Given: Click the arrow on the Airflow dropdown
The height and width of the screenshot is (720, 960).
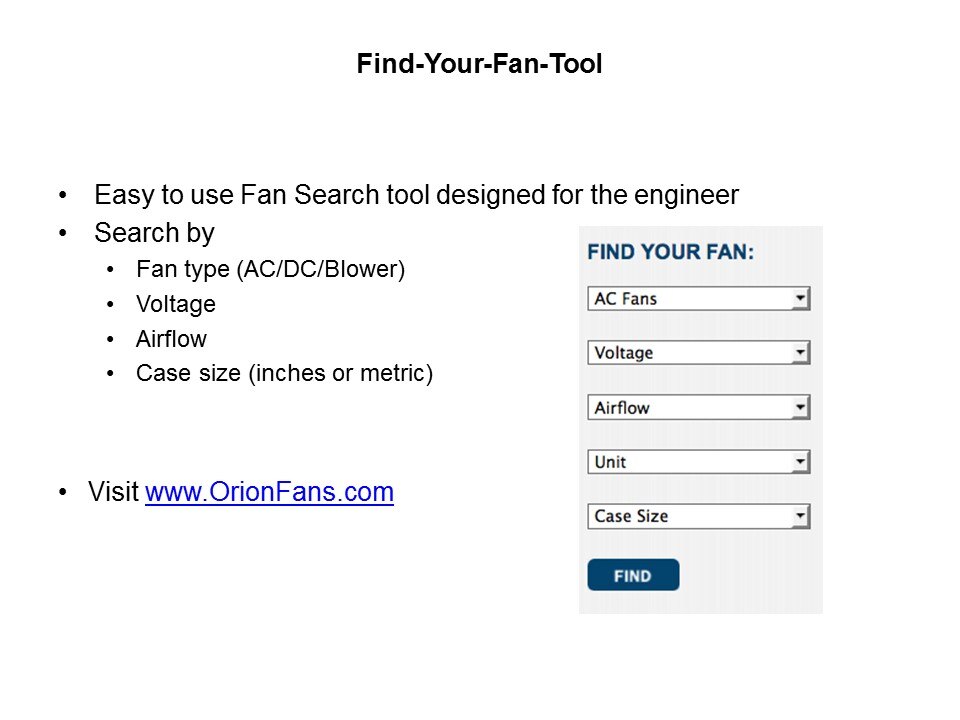Looking at the screenshot, I should [800, 408].
